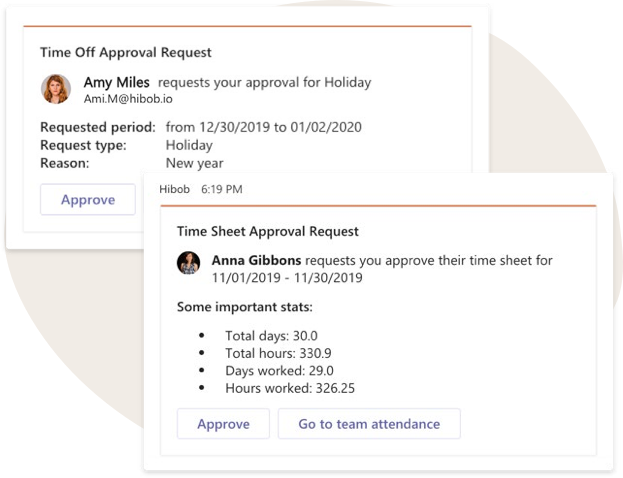Click Amy Miles' profile photo

[x=56, y=89]
